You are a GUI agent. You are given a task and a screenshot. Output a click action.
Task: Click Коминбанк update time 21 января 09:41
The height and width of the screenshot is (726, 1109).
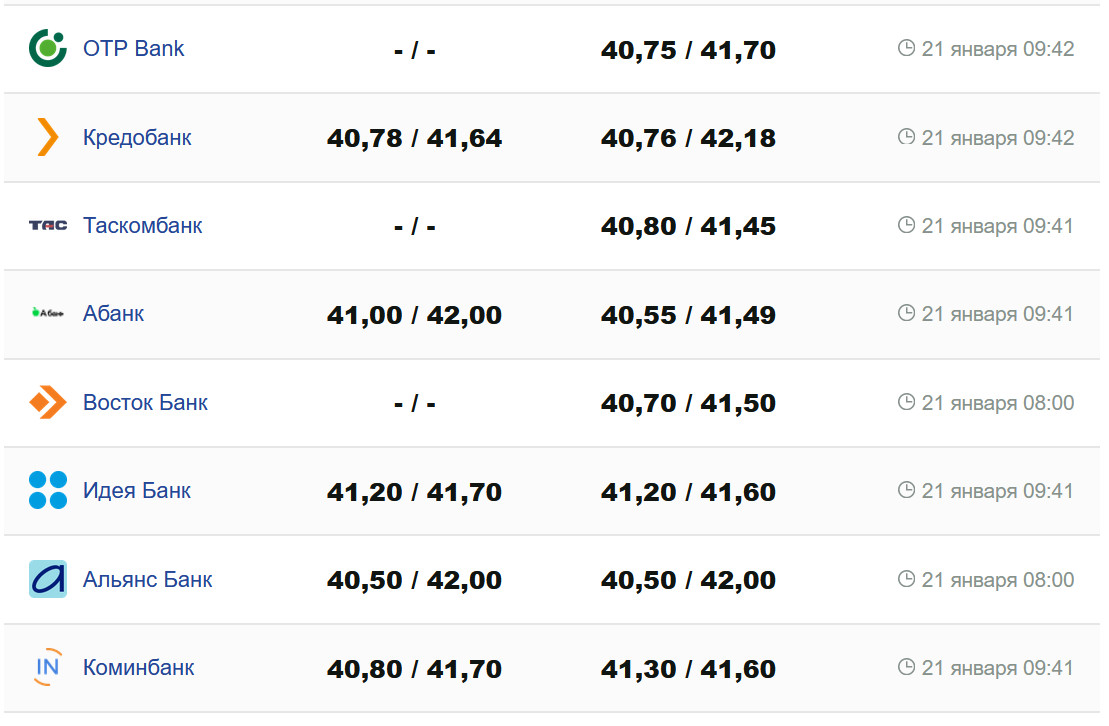[x=997, y=668]
